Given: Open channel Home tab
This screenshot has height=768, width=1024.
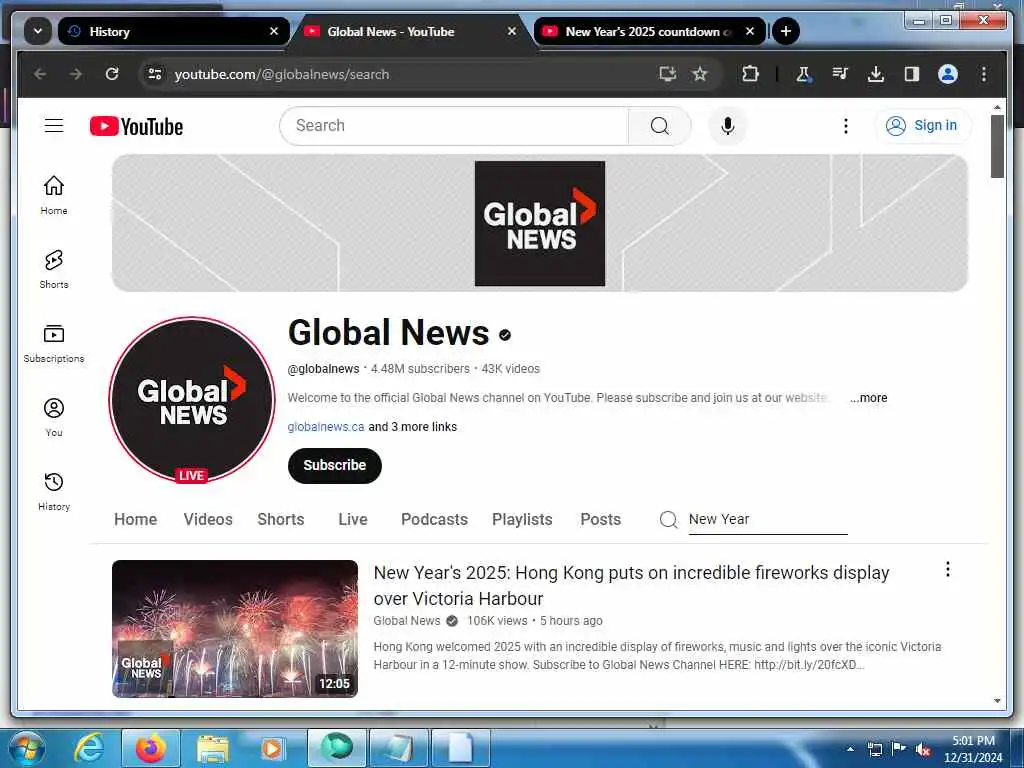Looking at the screenshot, I should click(x=135, y=519).
